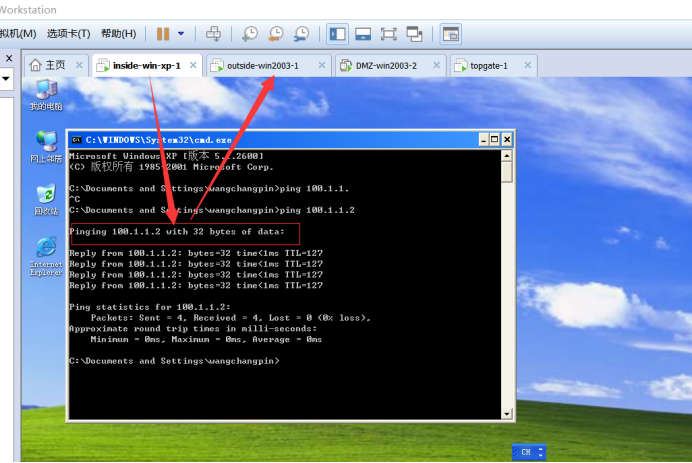692x463 pixels.
Task: Click the 'Ping statistics for 100.1.1.2' line
Action: (150, 307)
